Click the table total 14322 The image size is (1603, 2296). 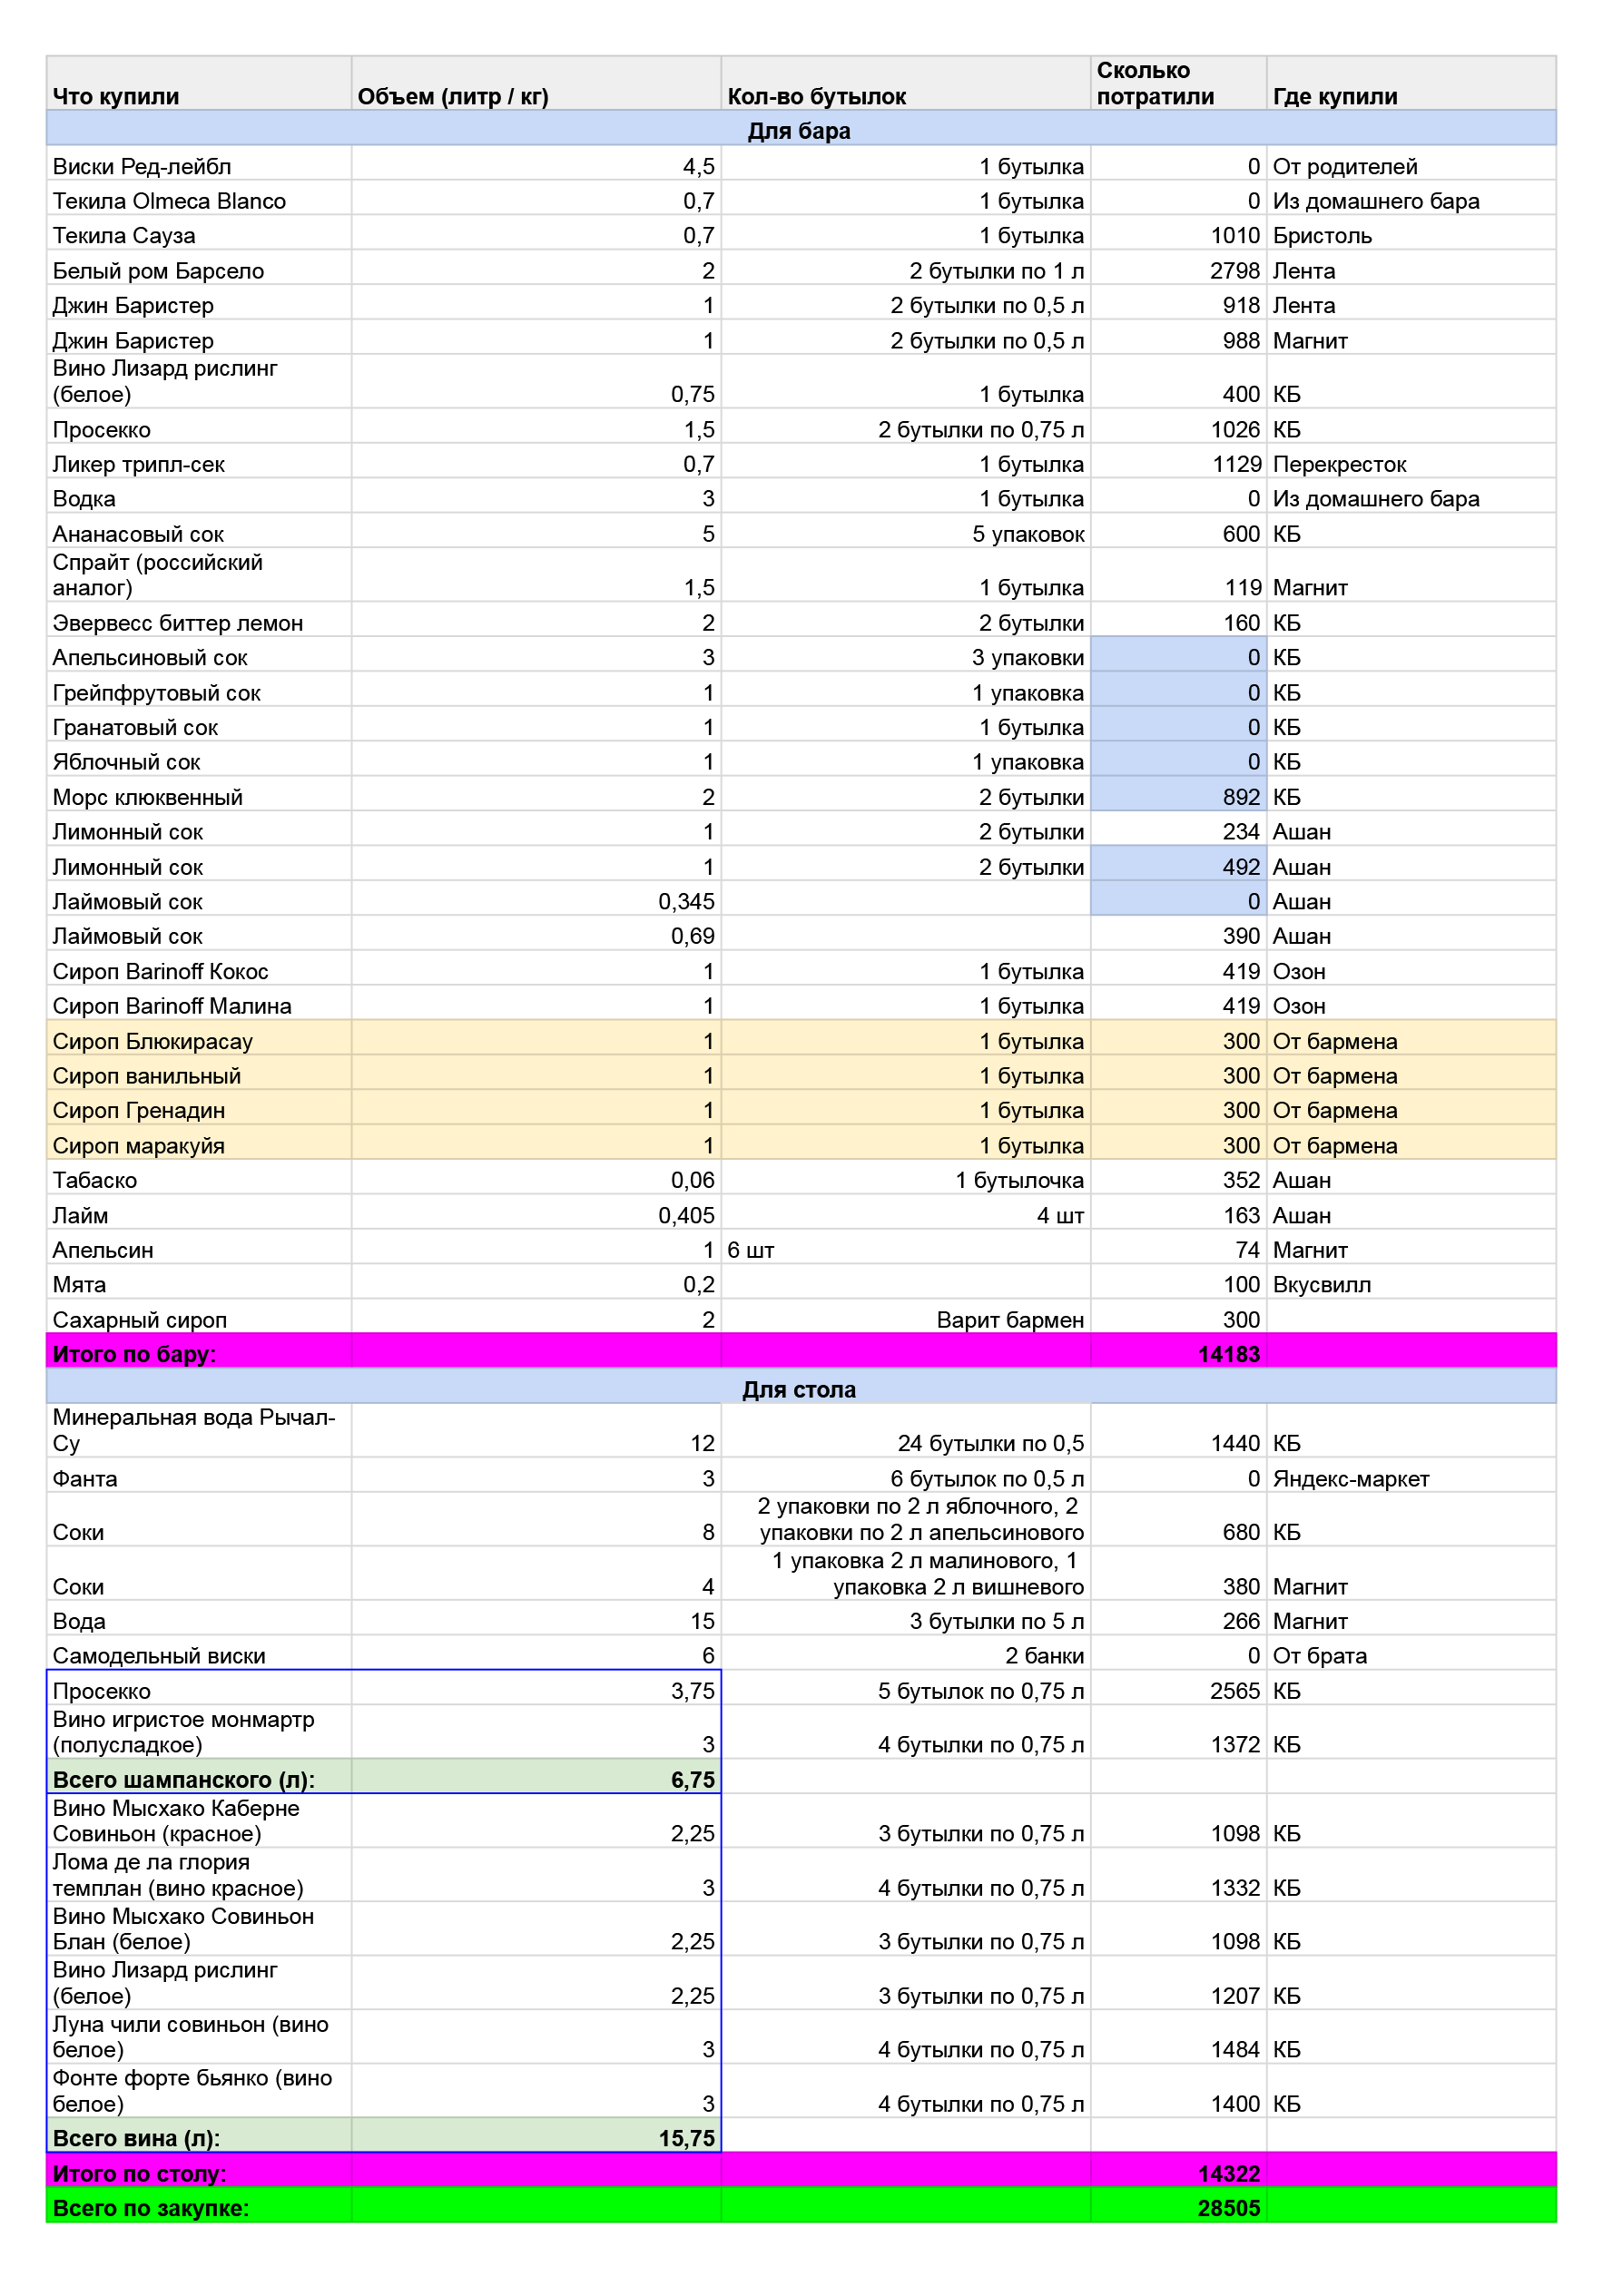click(x=1178, y=2172)
